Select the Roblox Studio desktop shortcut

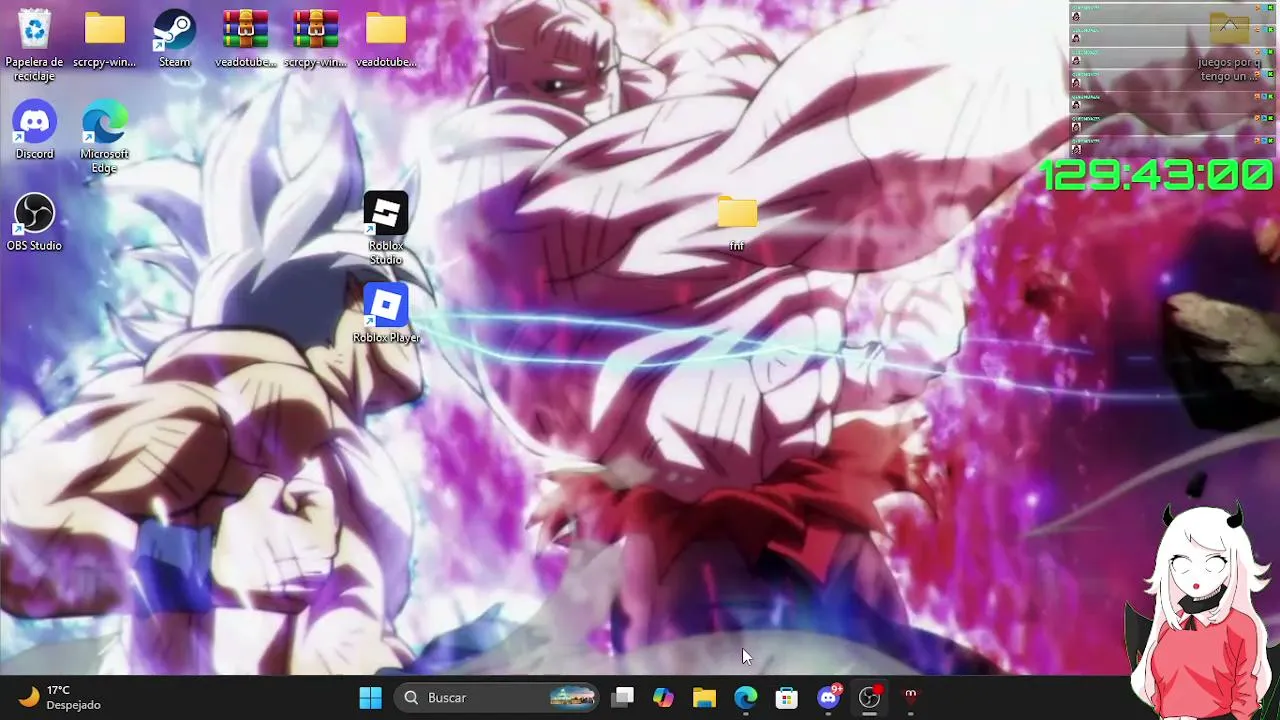(386, 228)
